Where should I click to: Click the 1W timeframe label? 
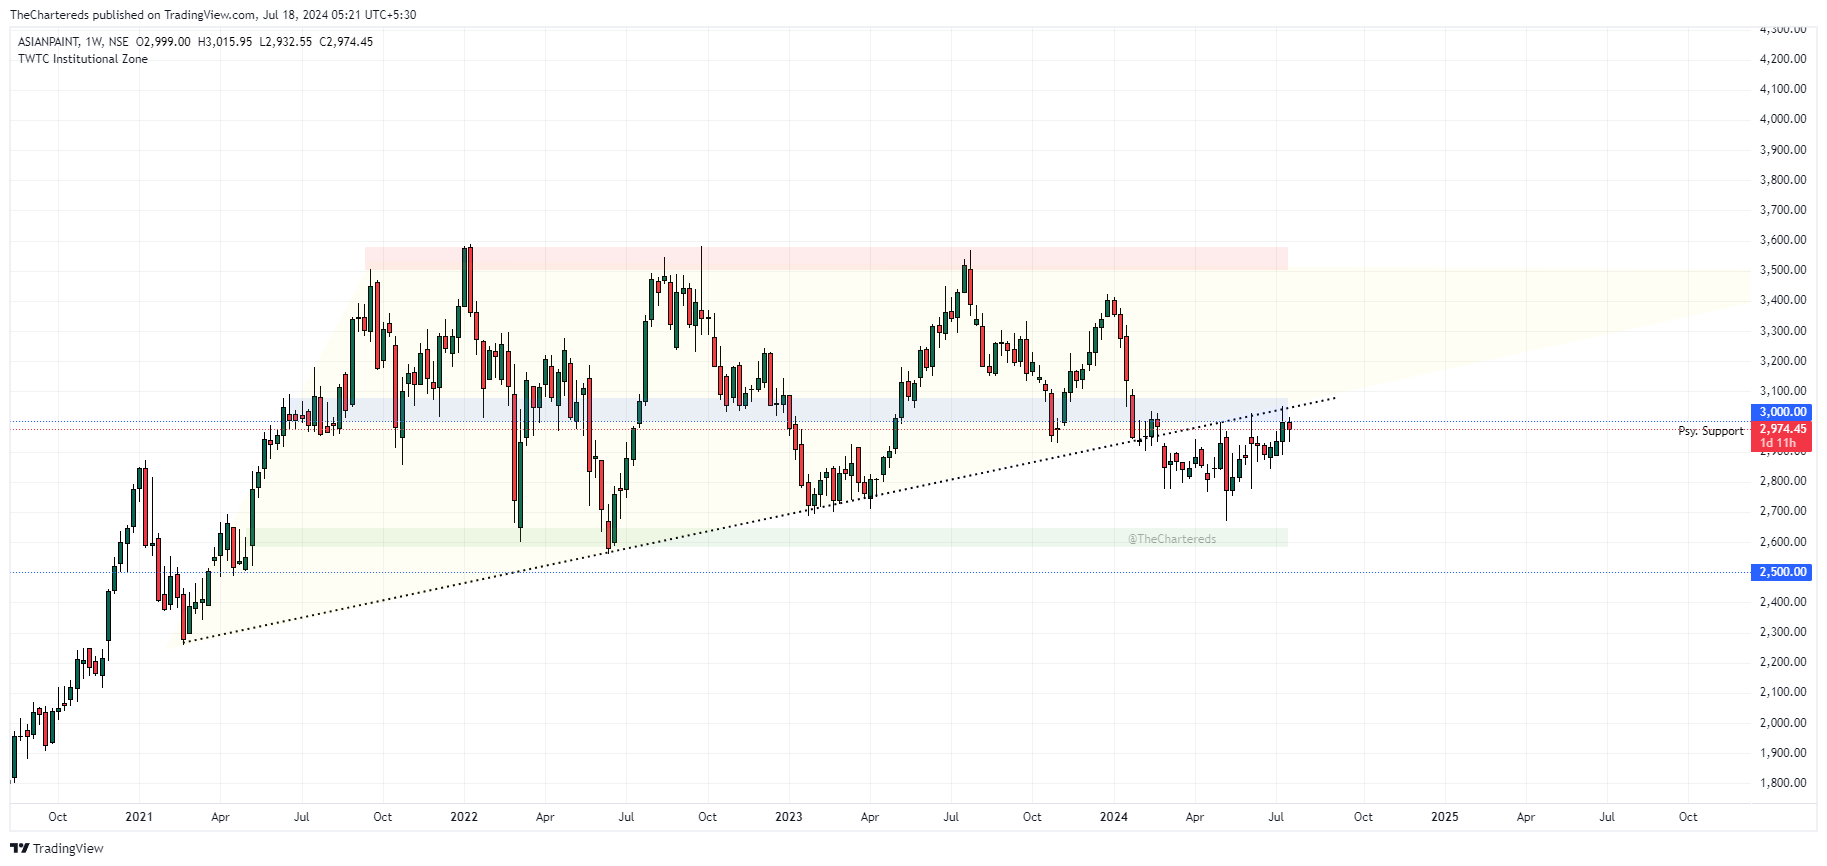coord(93,42)
